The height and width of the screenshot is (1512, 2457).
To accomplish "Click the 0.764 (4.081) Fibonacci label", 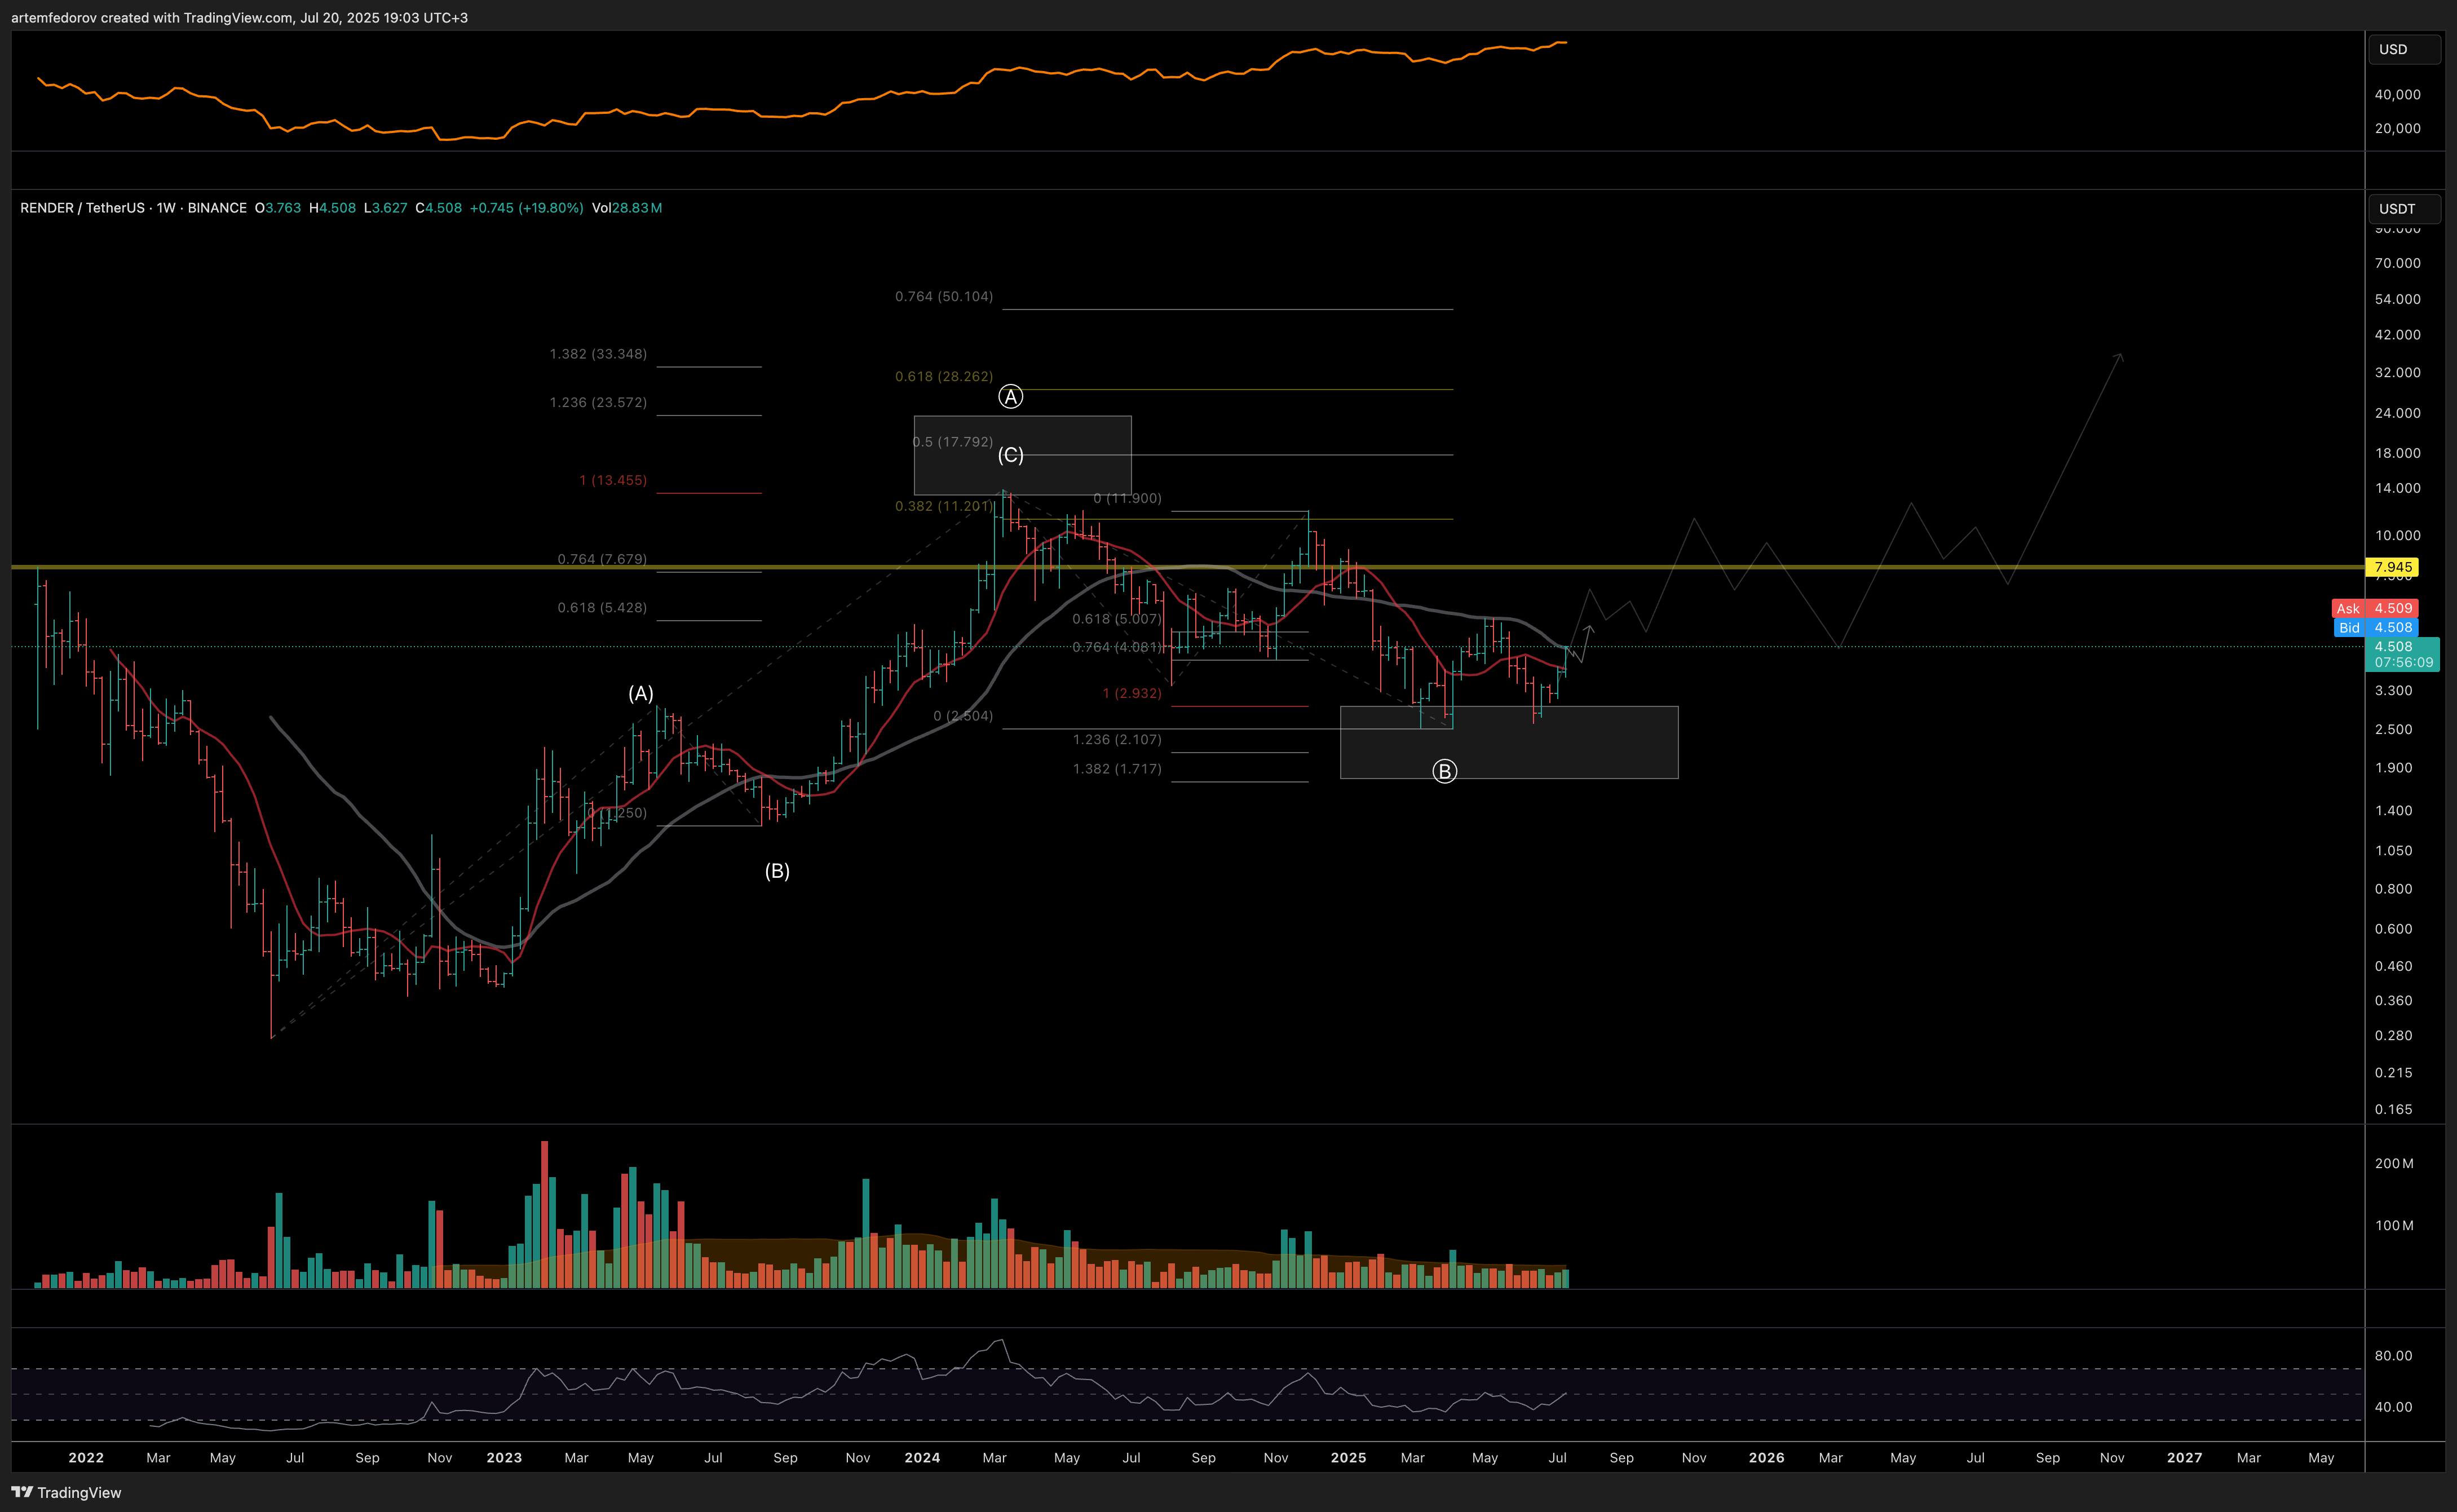I will [1117, 647].
